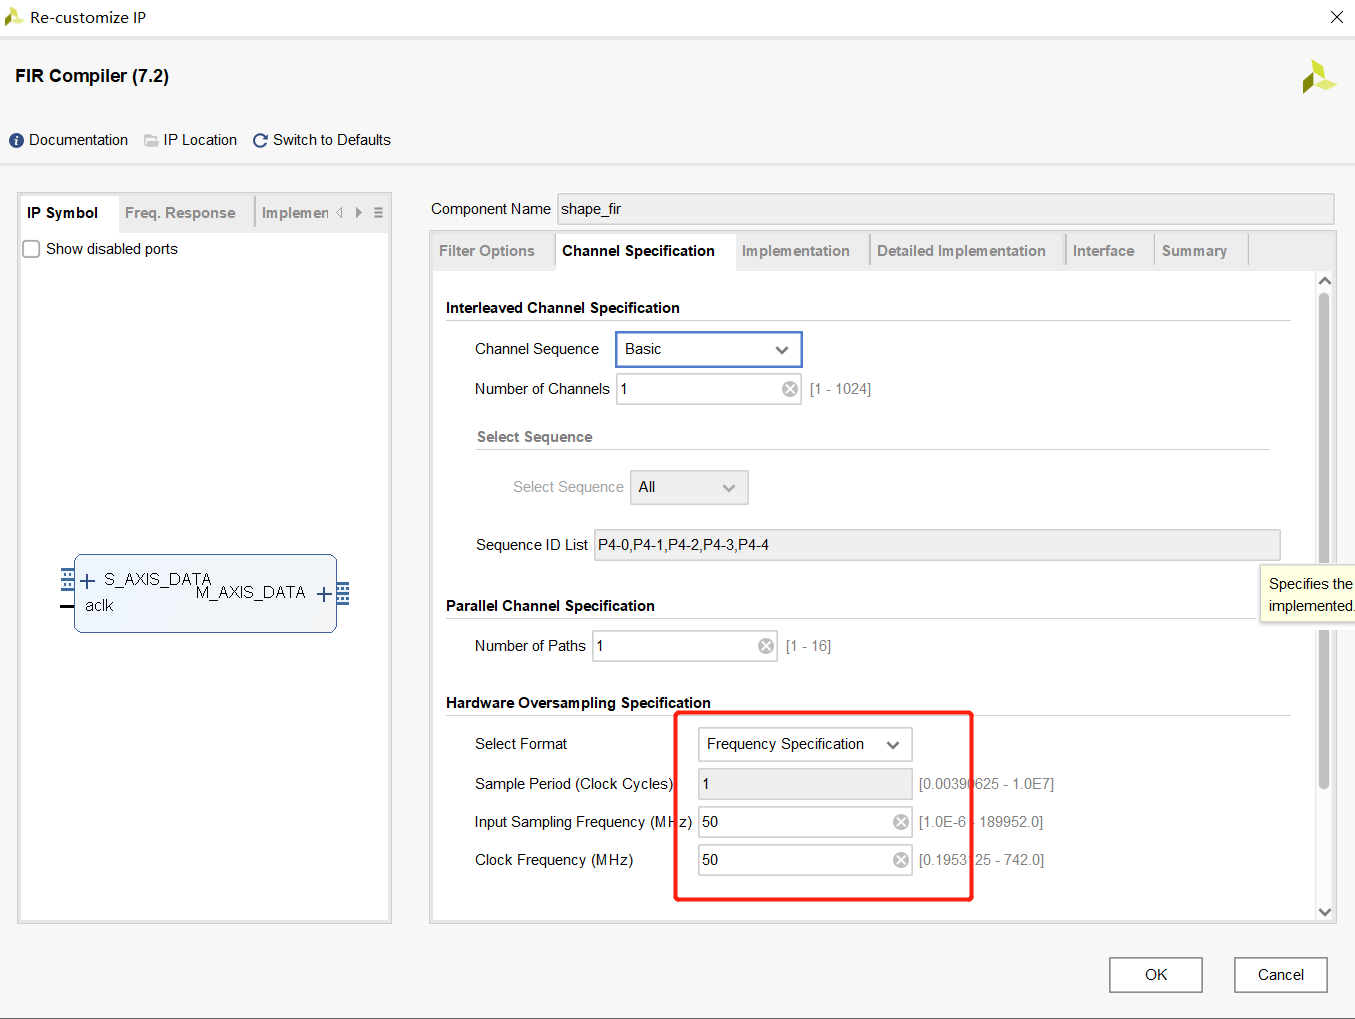Open the left panel tab list menu

(378, 213)
